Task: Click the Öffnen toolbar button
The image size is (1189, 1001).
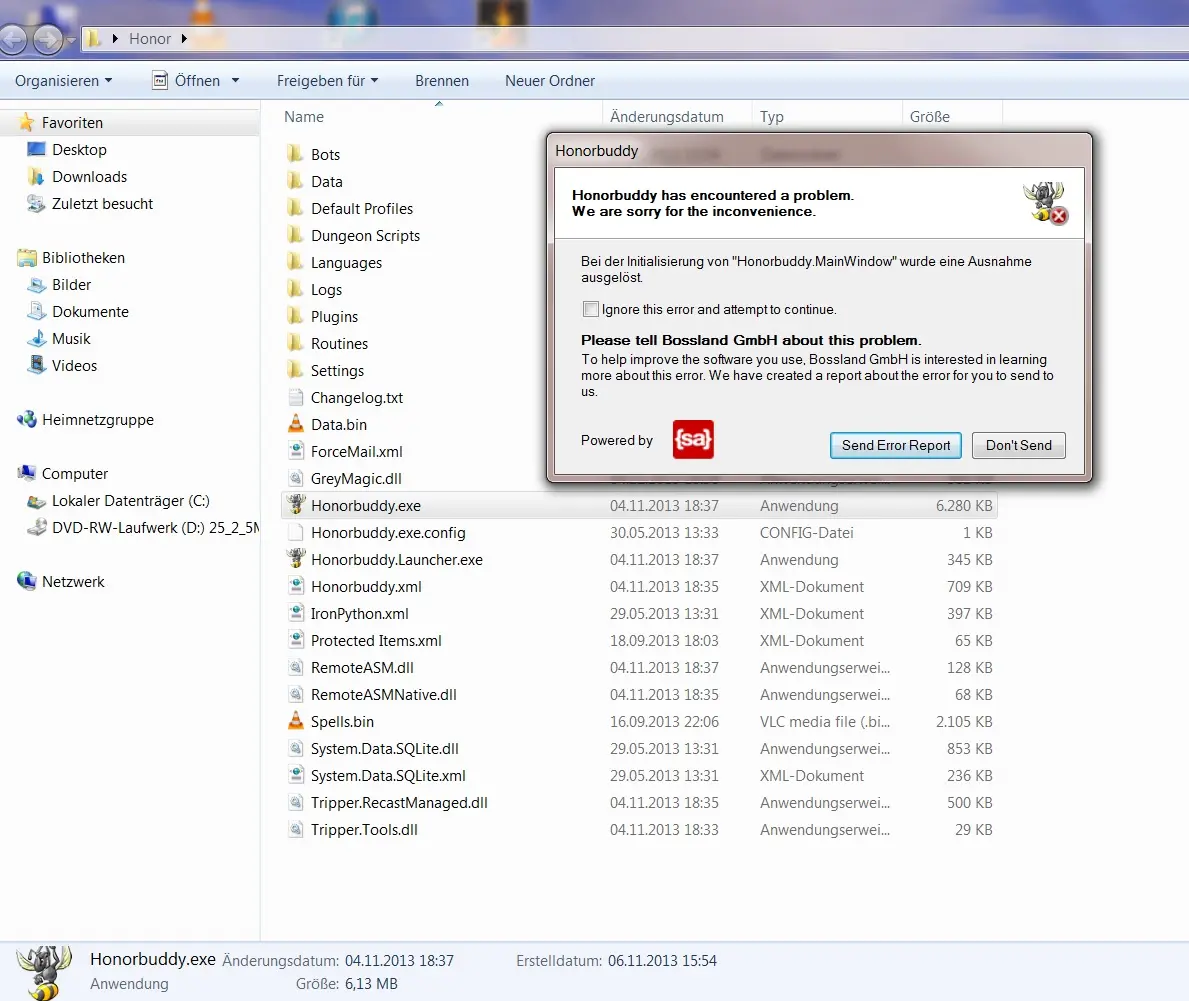Action: coord(187,80)
